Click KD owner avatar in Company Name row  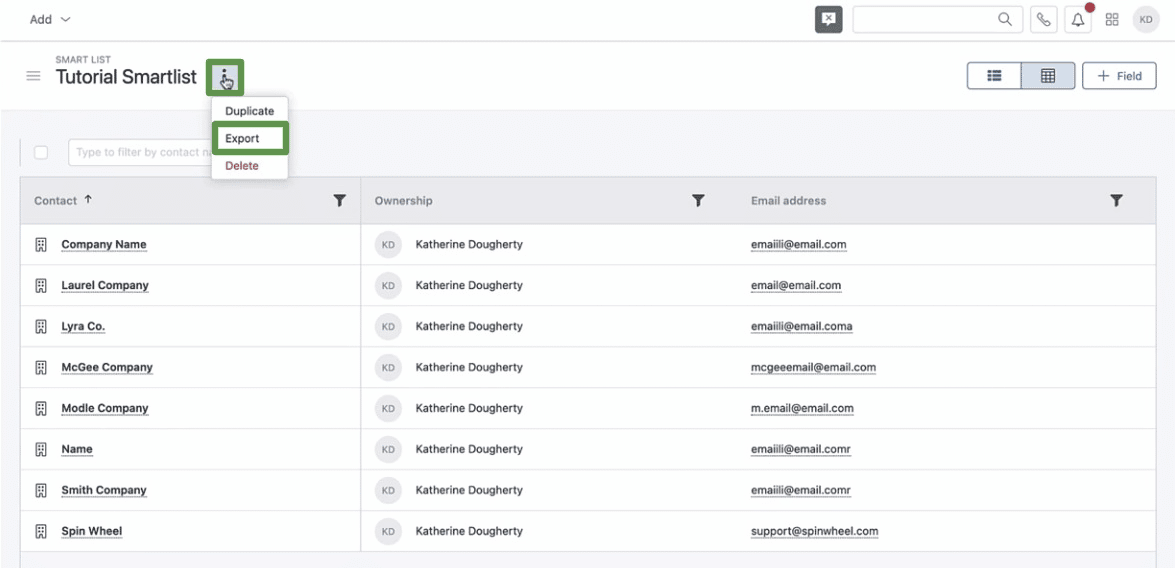[388, 244]
